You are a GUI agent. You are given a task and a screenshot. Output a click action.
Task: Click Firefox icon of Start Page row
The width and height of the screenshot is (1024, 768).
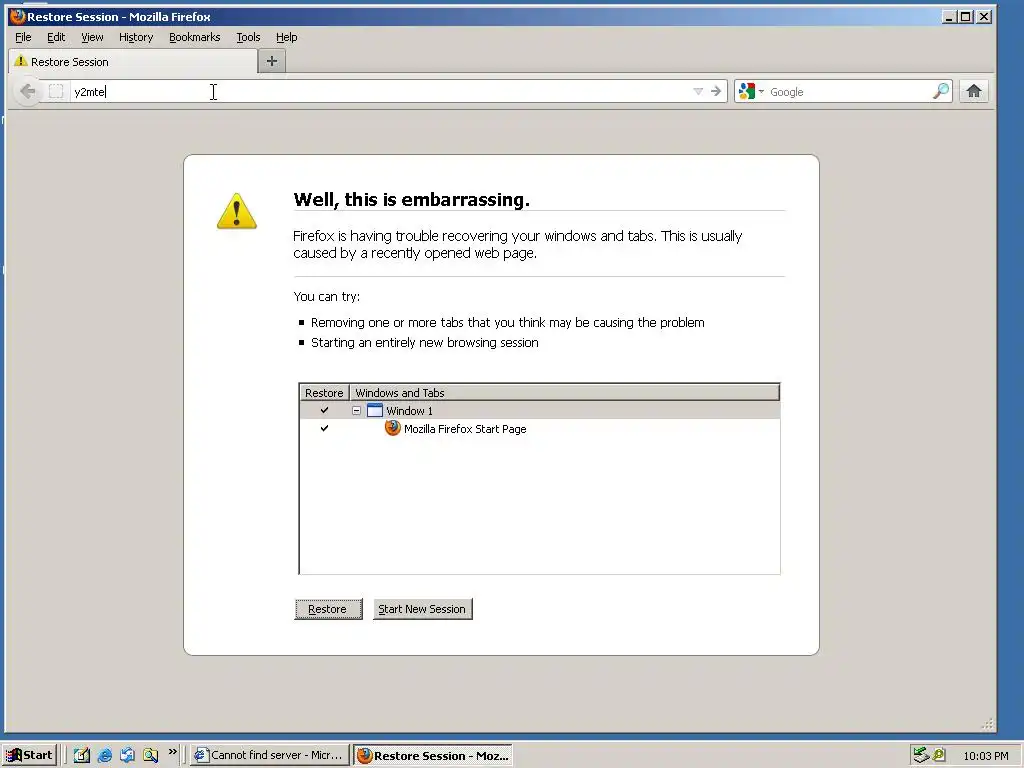click(x=392, y=428)
